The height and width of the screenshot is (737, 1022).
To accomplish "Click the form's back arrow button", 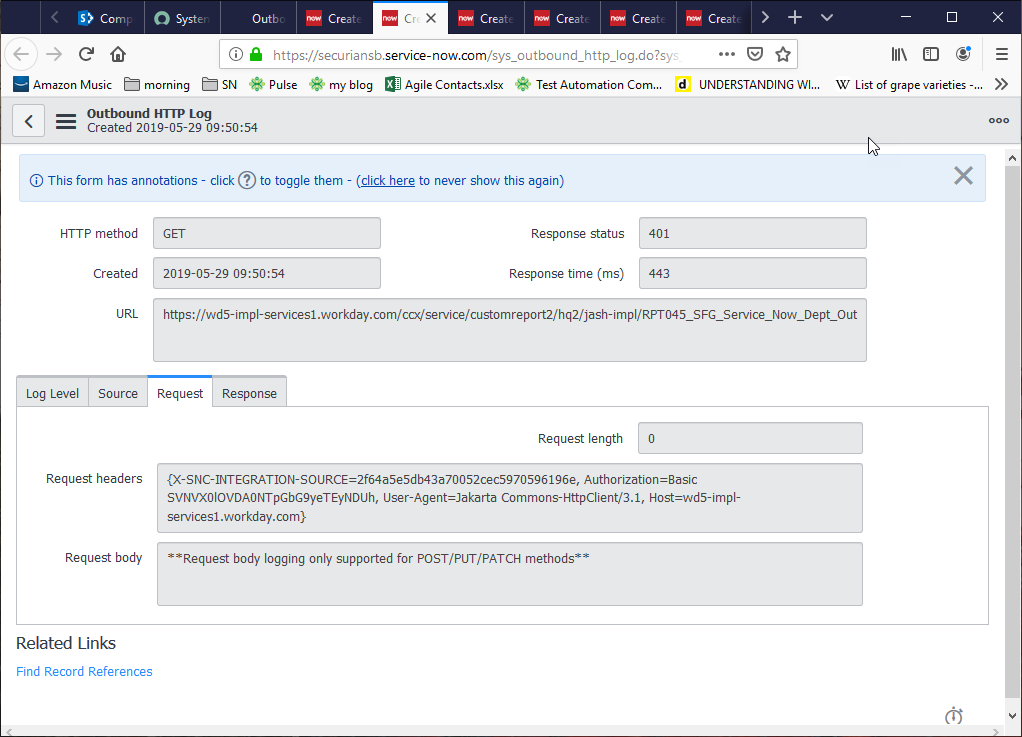I will click(x=28, y=120).
